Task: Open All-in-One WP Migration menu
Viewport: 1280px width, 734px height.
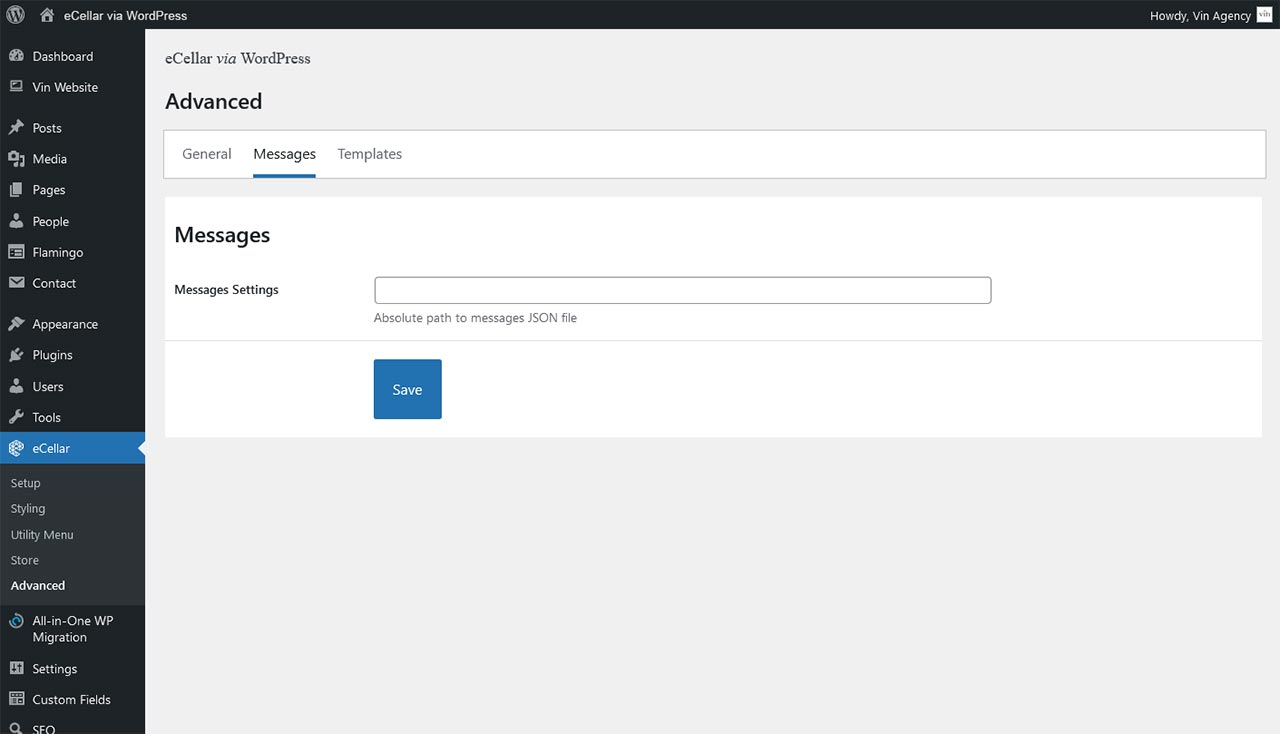Action: (x=72, y=629)
